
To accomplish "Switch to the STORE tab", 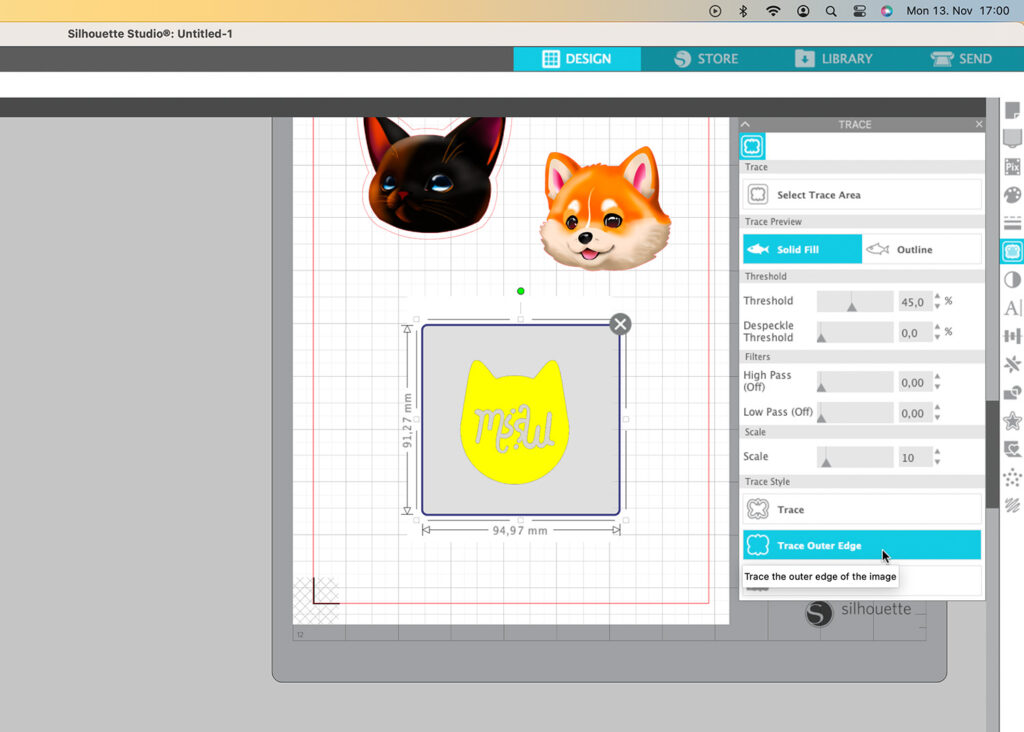I will tap(706, 59).
